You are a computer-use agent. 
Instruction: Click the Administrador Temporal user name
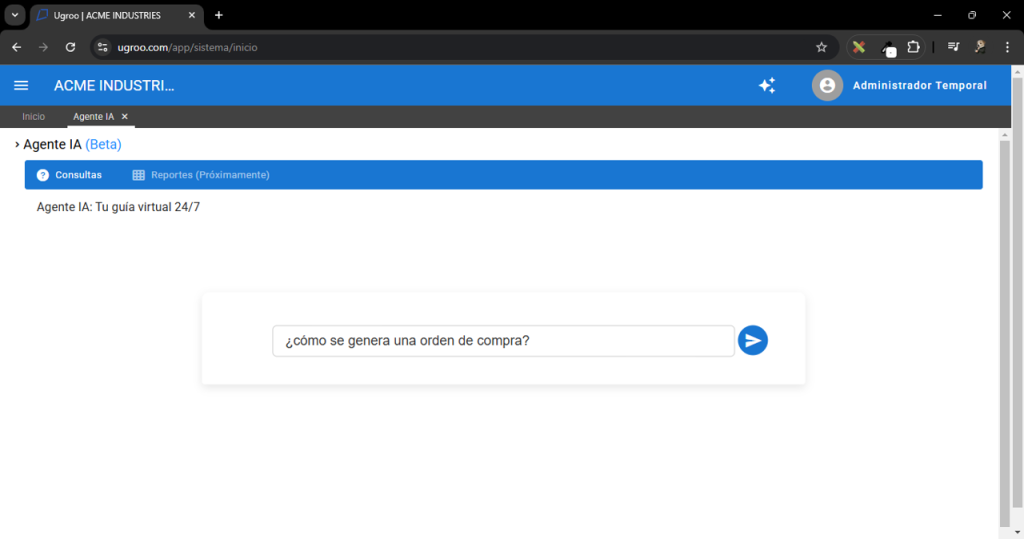coord(919,86)
